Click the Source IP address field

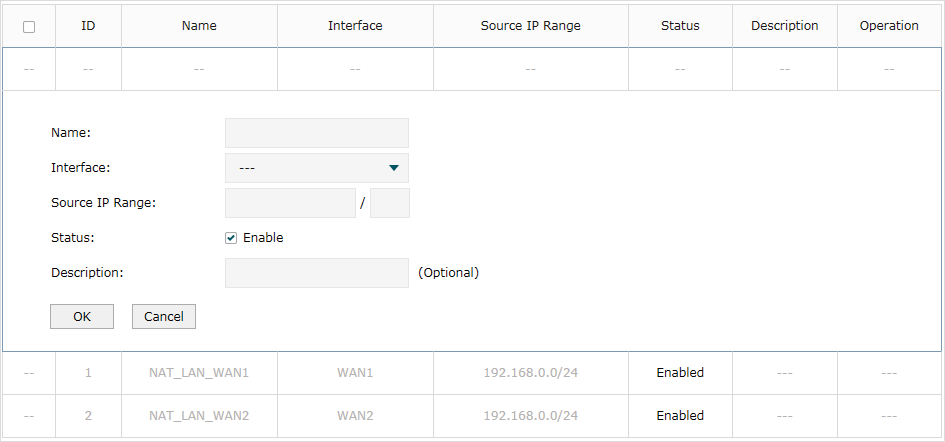coord(290,203)
